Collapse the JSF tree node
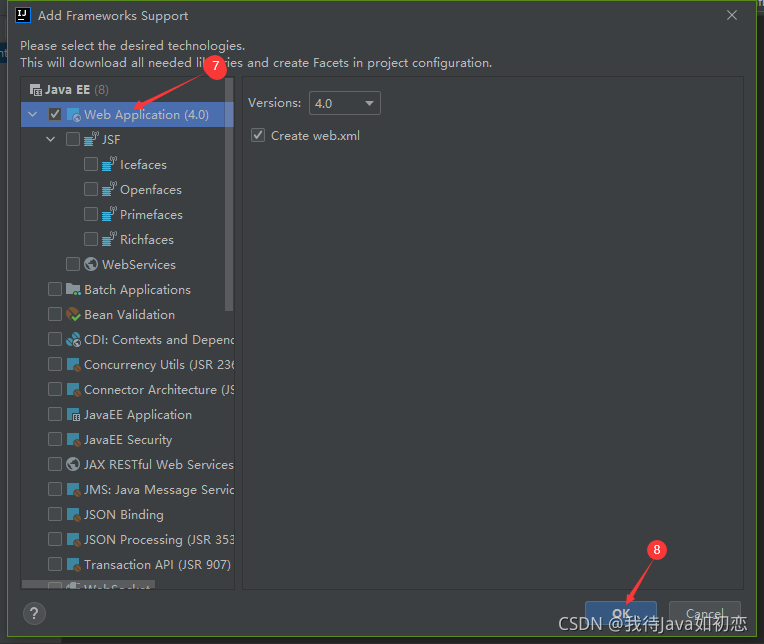764x644 pixels. tap(51, 139)
